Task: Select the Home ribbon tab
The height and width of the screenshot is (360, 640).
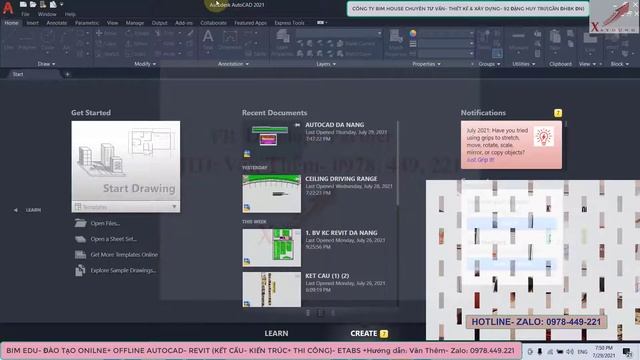Action: [11, 23]
